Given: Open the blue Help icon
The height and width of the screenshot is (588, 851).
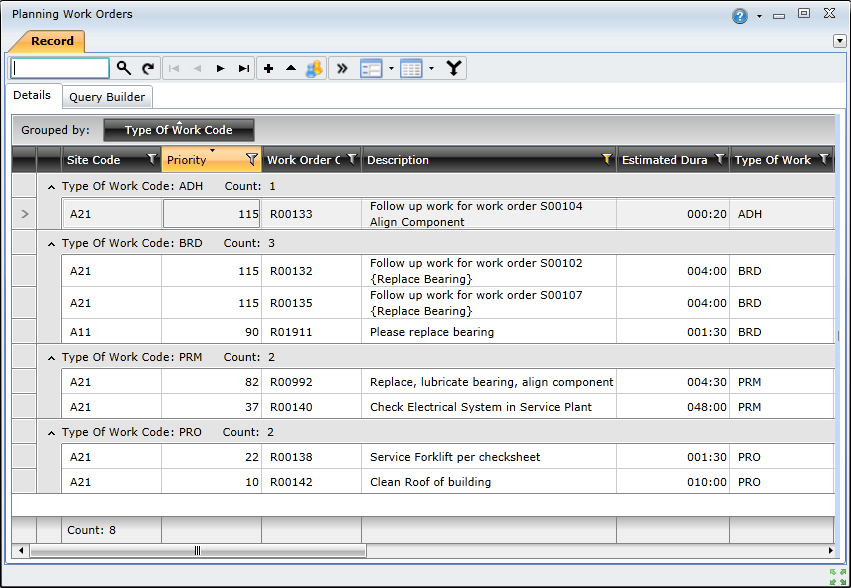Looking at the screenshot, I should point(740,15).
